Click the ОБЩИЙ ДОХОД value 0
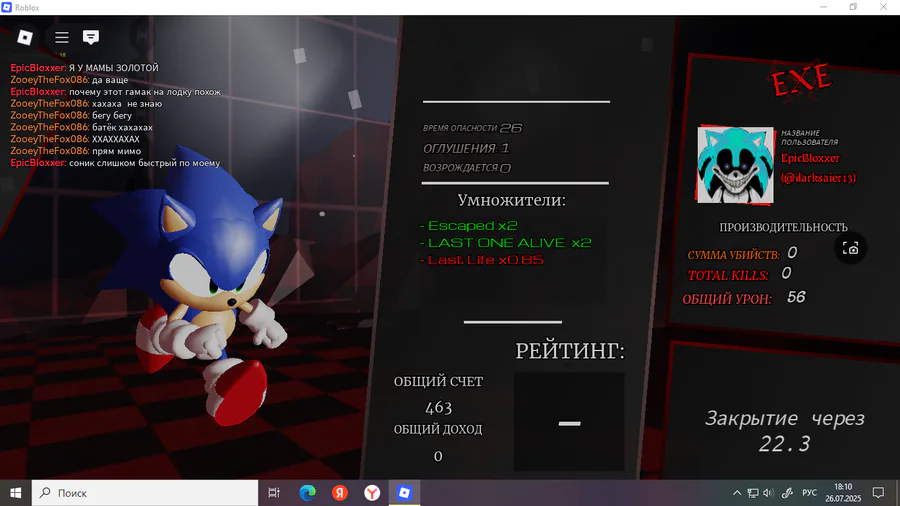The height and width of the screenshot is (506, 900). coord(438,456)
